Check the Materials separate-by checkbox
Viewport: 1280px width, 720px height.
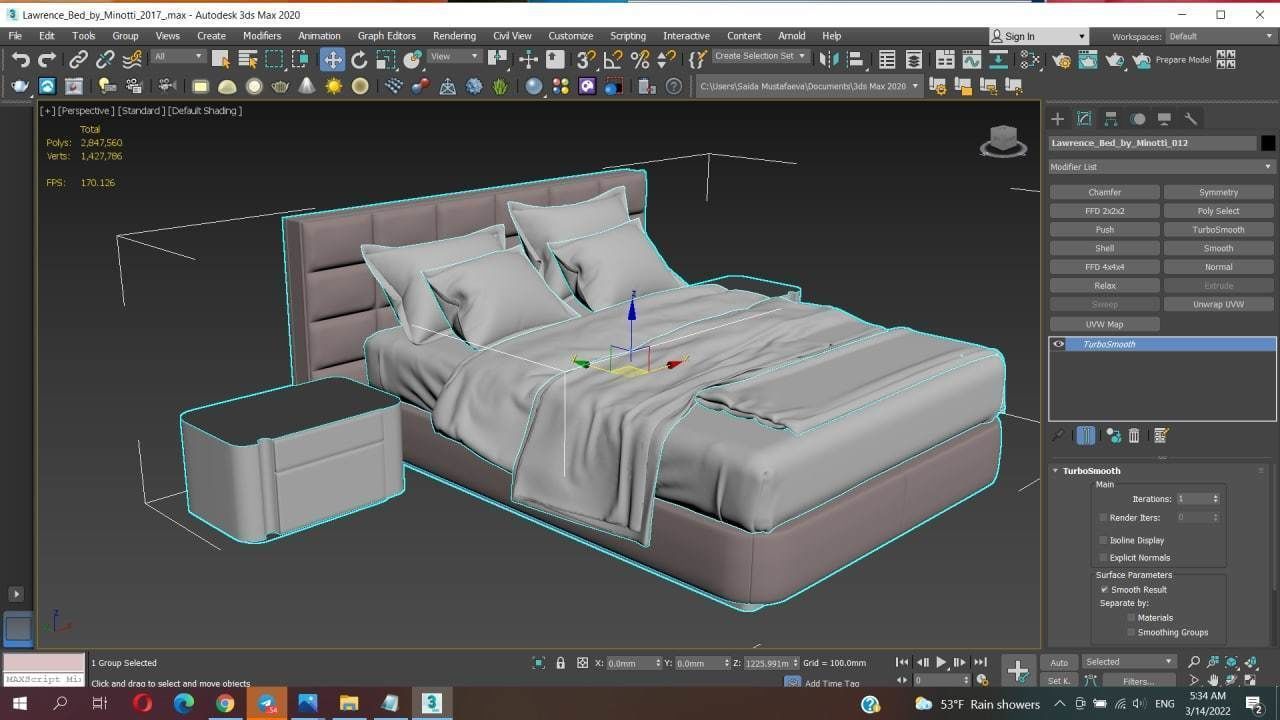point(1131,618)
